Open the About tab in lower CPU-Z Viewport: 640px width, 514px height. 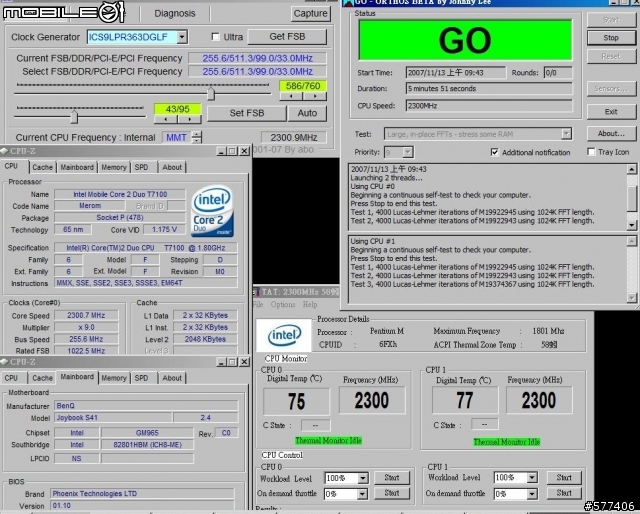tap(172, 378)
